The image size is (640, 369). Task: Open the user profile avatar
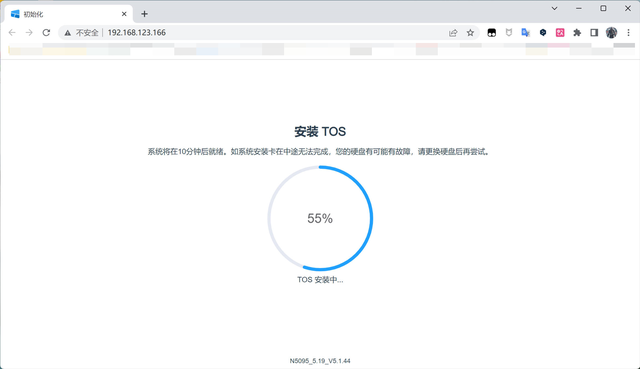click(x=611, y=33)
